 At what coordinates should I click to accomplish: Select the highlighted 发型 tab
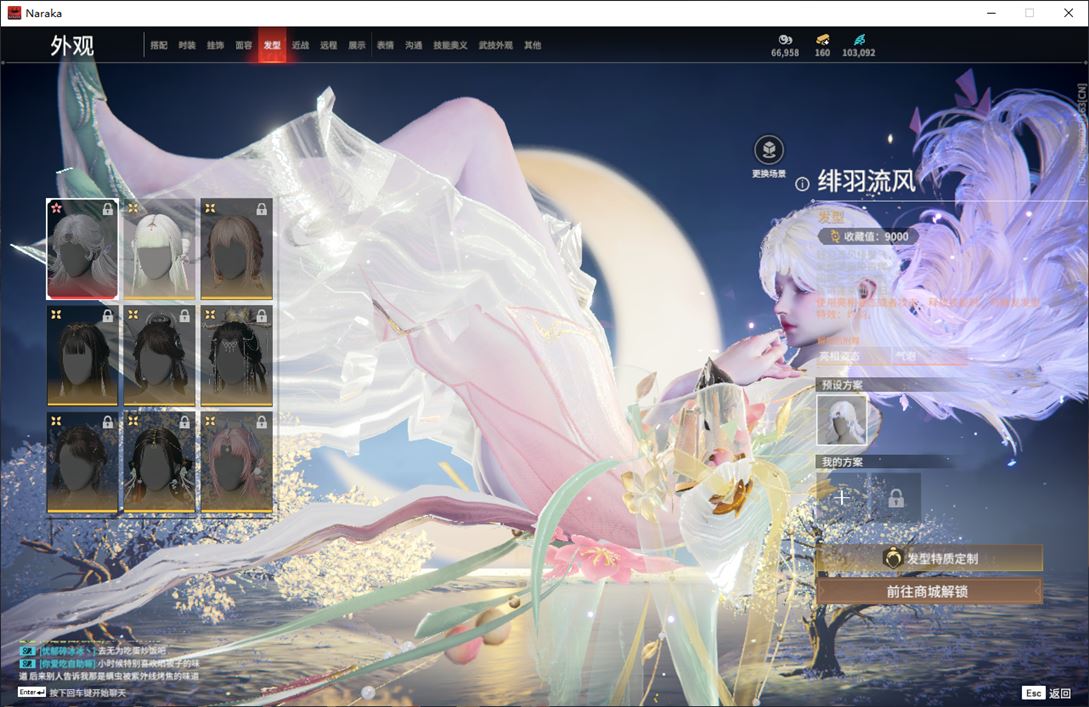point(272,45)
